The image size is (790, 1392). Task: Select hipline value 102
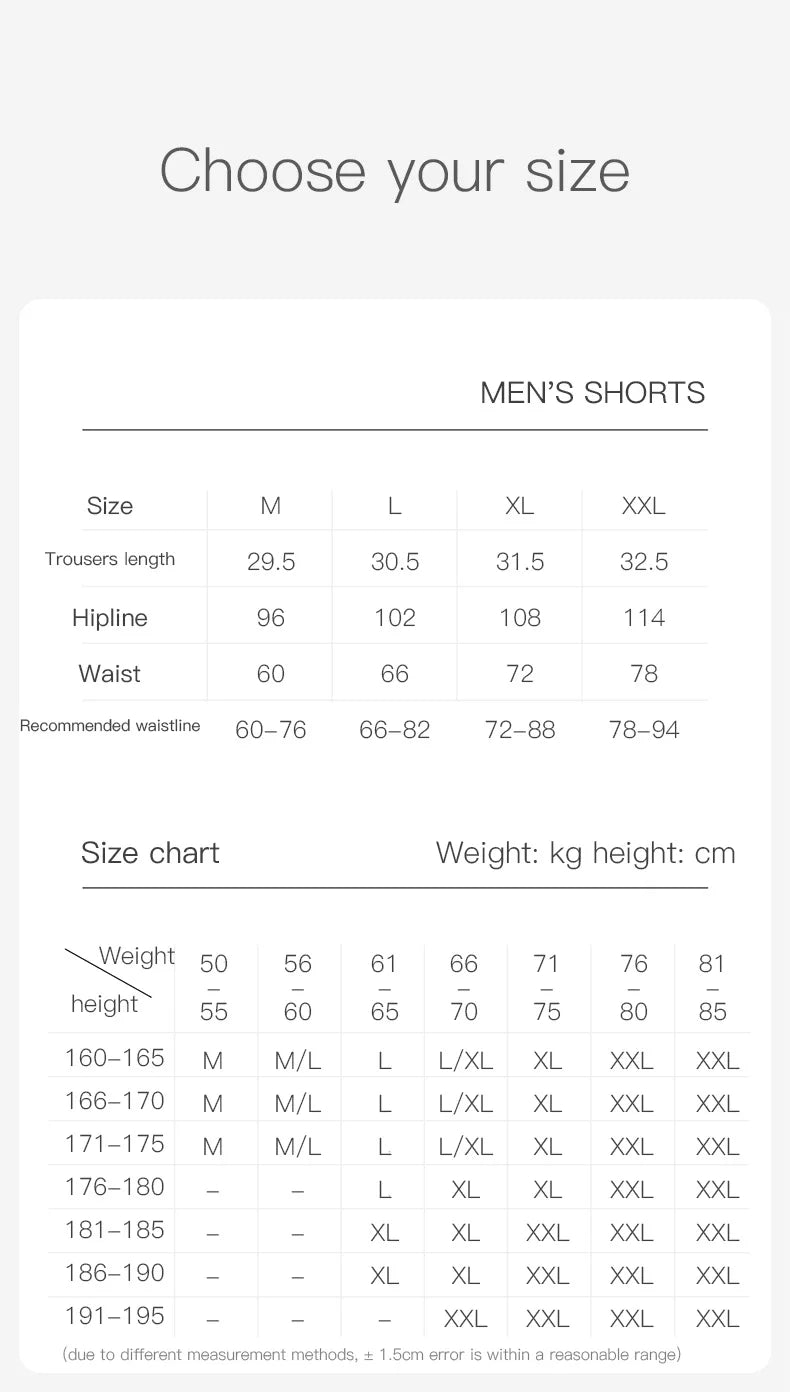[x=395, y=618]
